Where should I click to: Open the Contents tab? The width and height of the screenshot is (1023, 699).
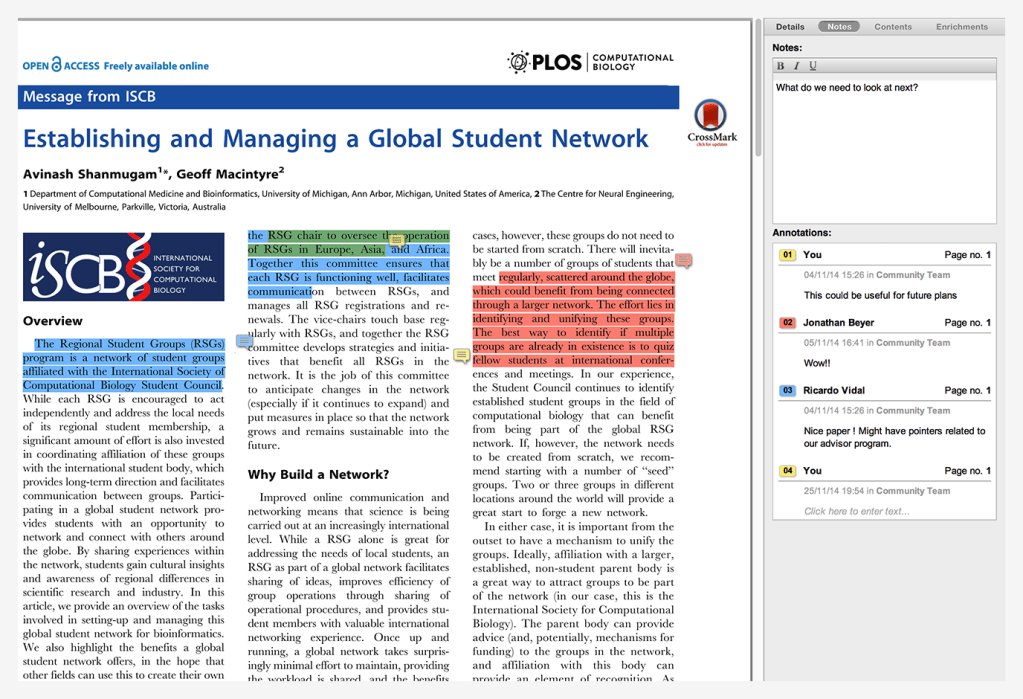pyautogui.click(x=892, y=27)
